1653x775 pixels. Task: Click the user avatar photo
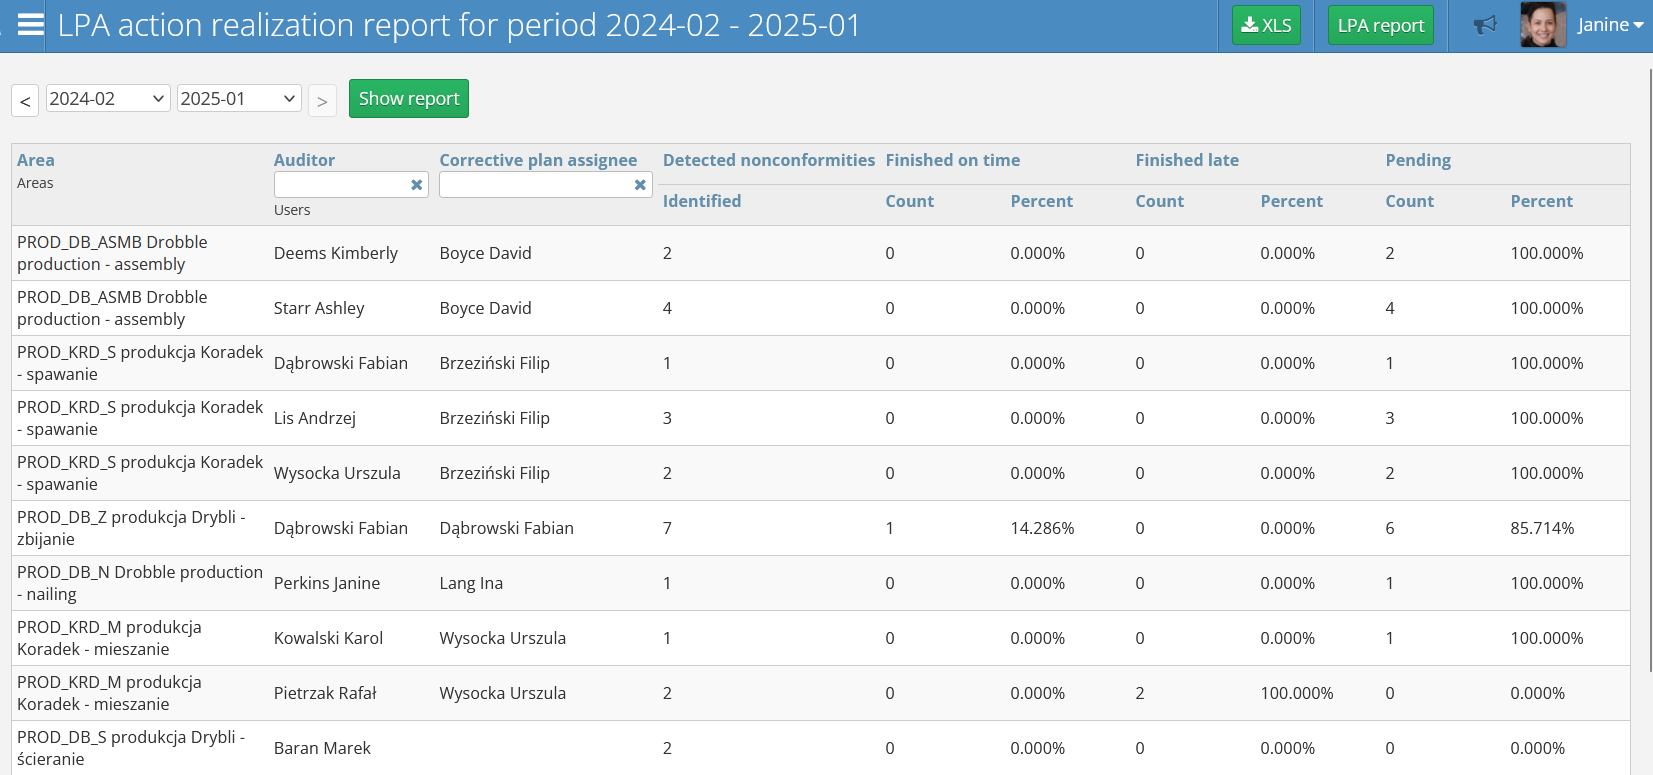1542,25
